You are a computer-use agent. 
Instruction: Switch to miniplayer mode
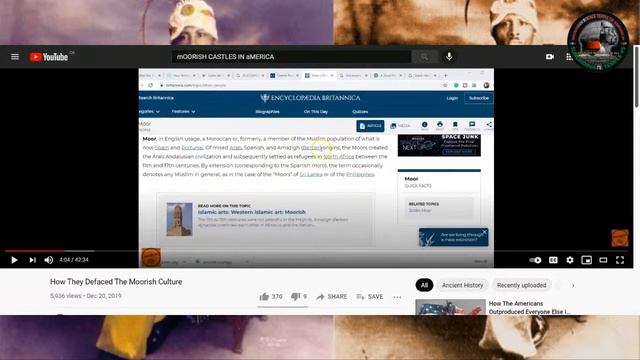click(x=587, y=260)
